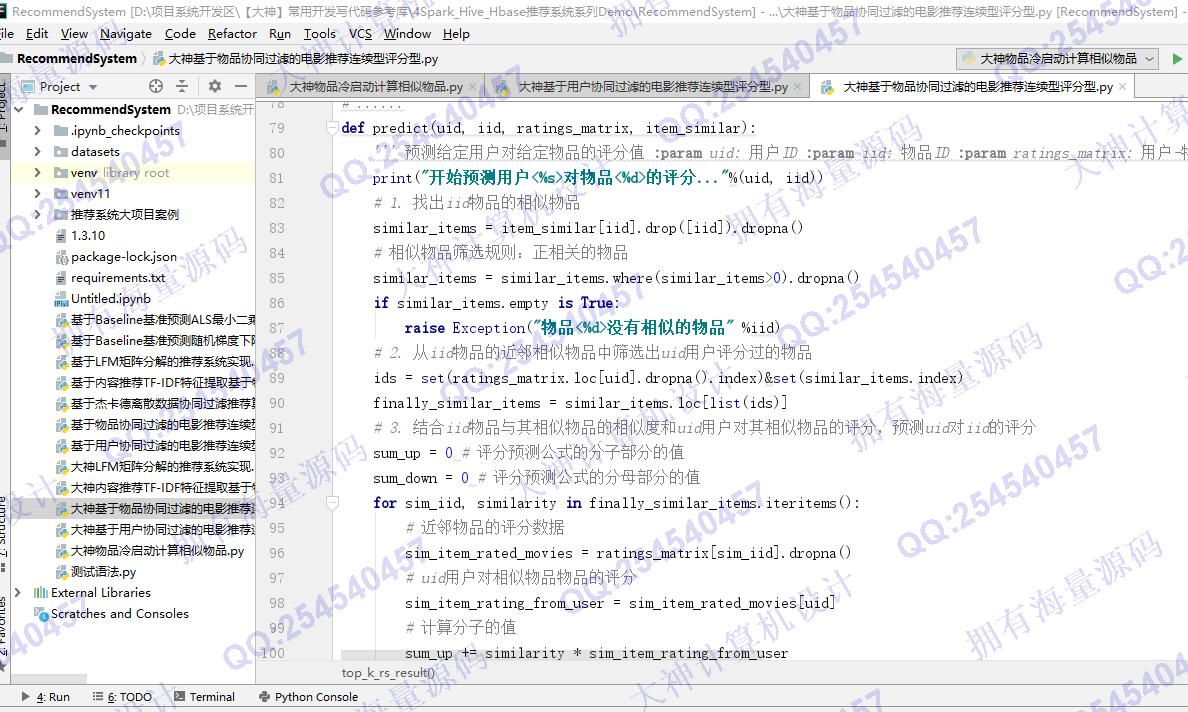Hide the Project panel with the minus icon
This screenshot has height=712, width=1188.
(x=241, y=86)
